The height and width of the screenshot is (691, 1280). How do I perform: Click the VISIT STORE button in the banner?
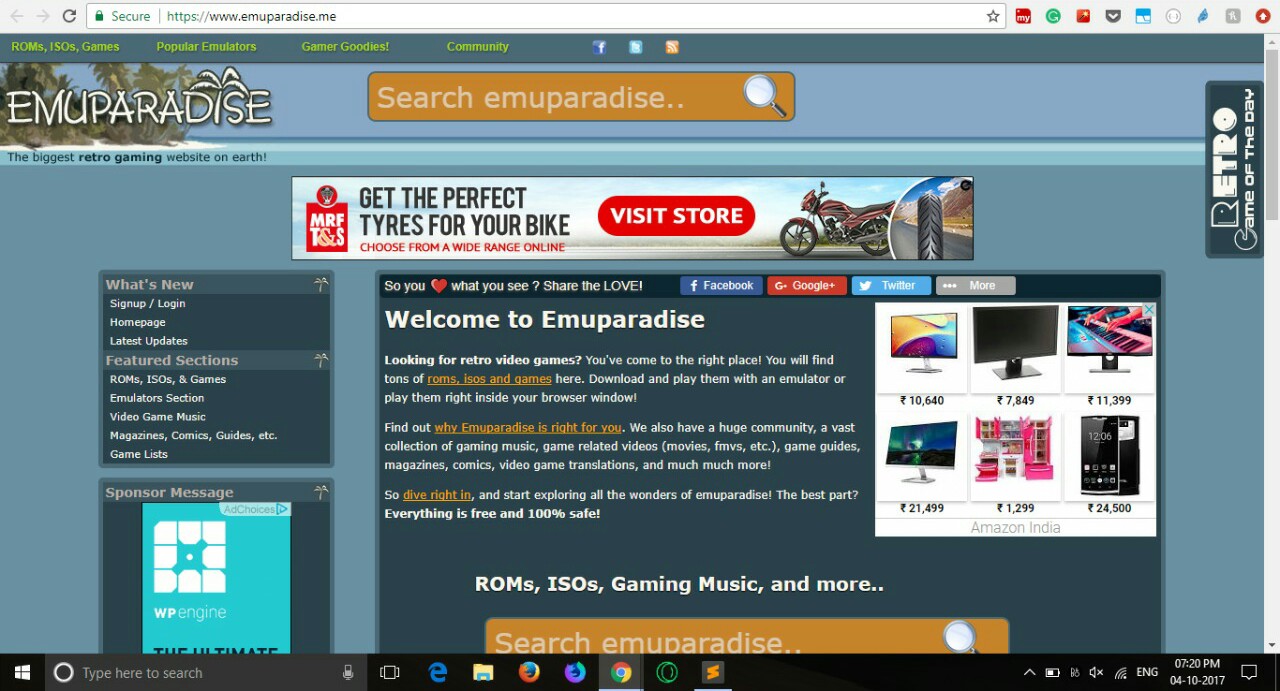(x=676, y=216)
